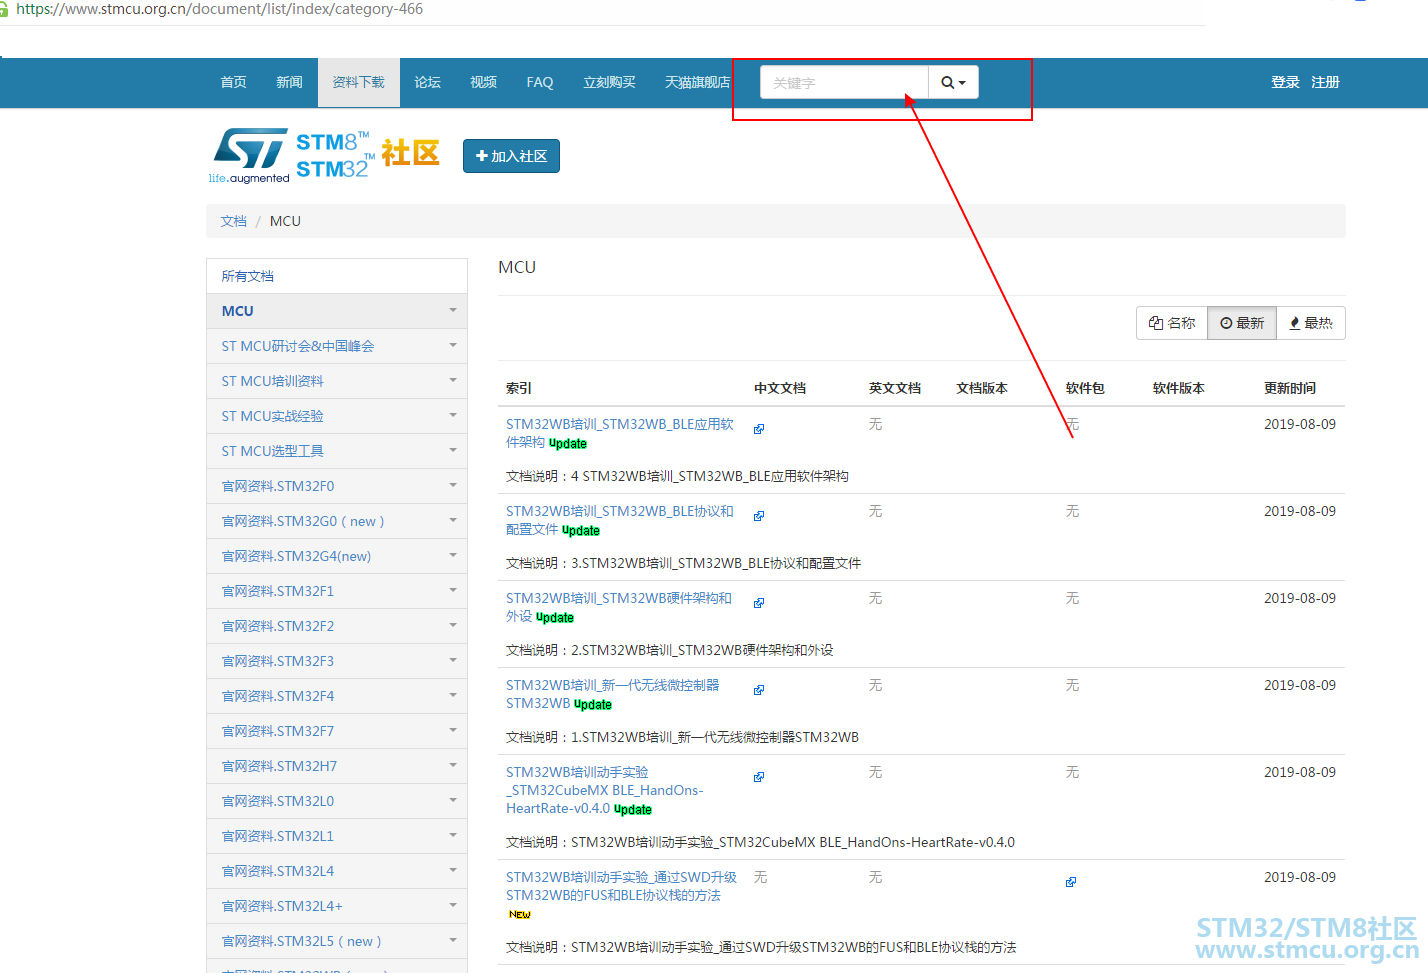Viewport: 1428px width, 973px height.
Task: Select 官网资料.STM32L4+ sidebar item
Action: (x=337, y=906)
